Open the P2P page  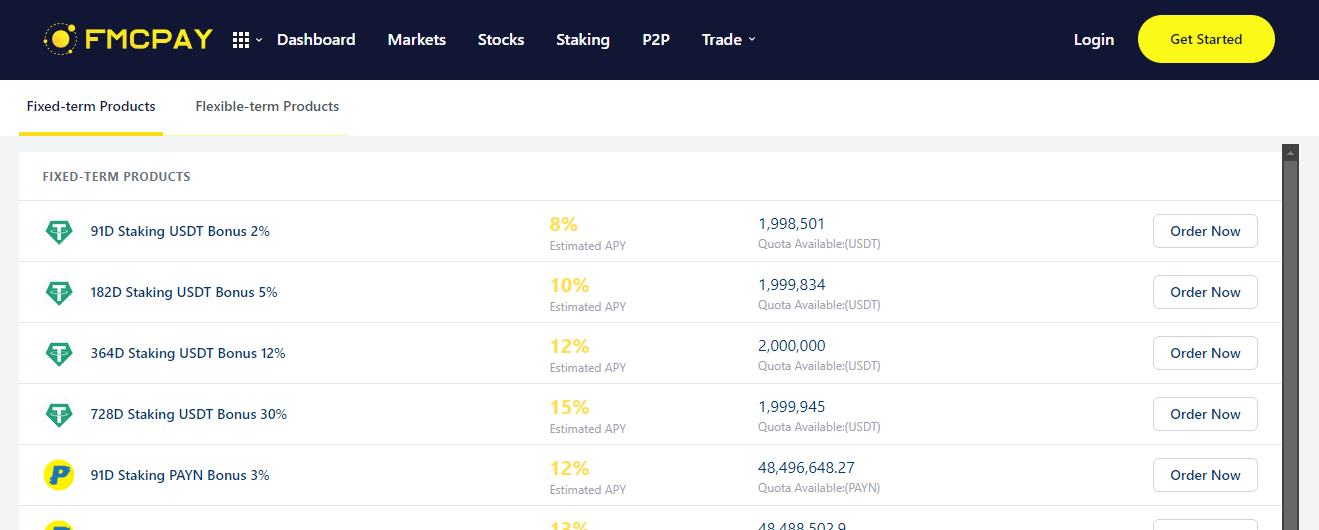click(656, 40)
